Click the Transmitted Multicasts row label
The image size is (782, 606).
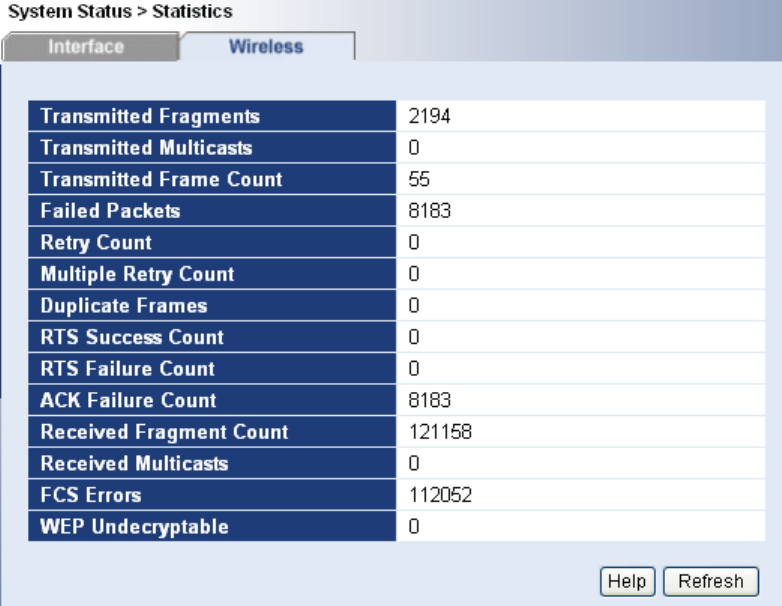coord(146,148)
